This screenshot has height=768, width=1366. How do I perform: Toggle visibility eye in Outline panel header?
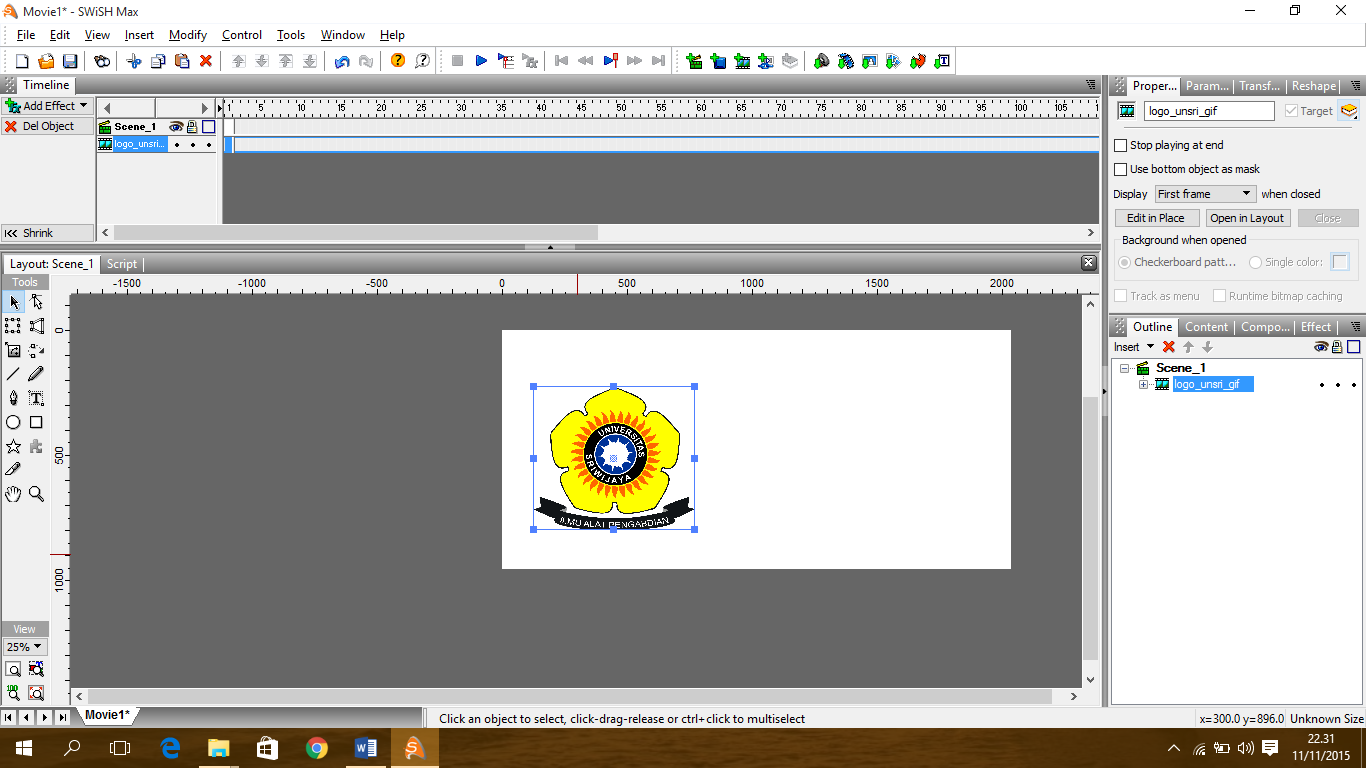(1321, 347)
